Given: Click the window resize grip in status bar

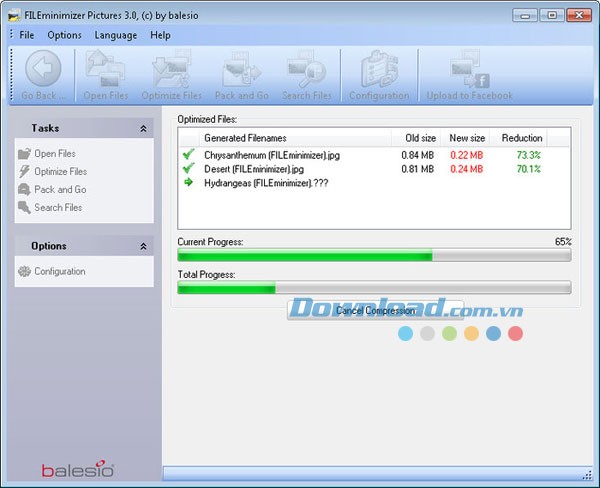Looking at the screenshot, I should [x=587, y=475].
